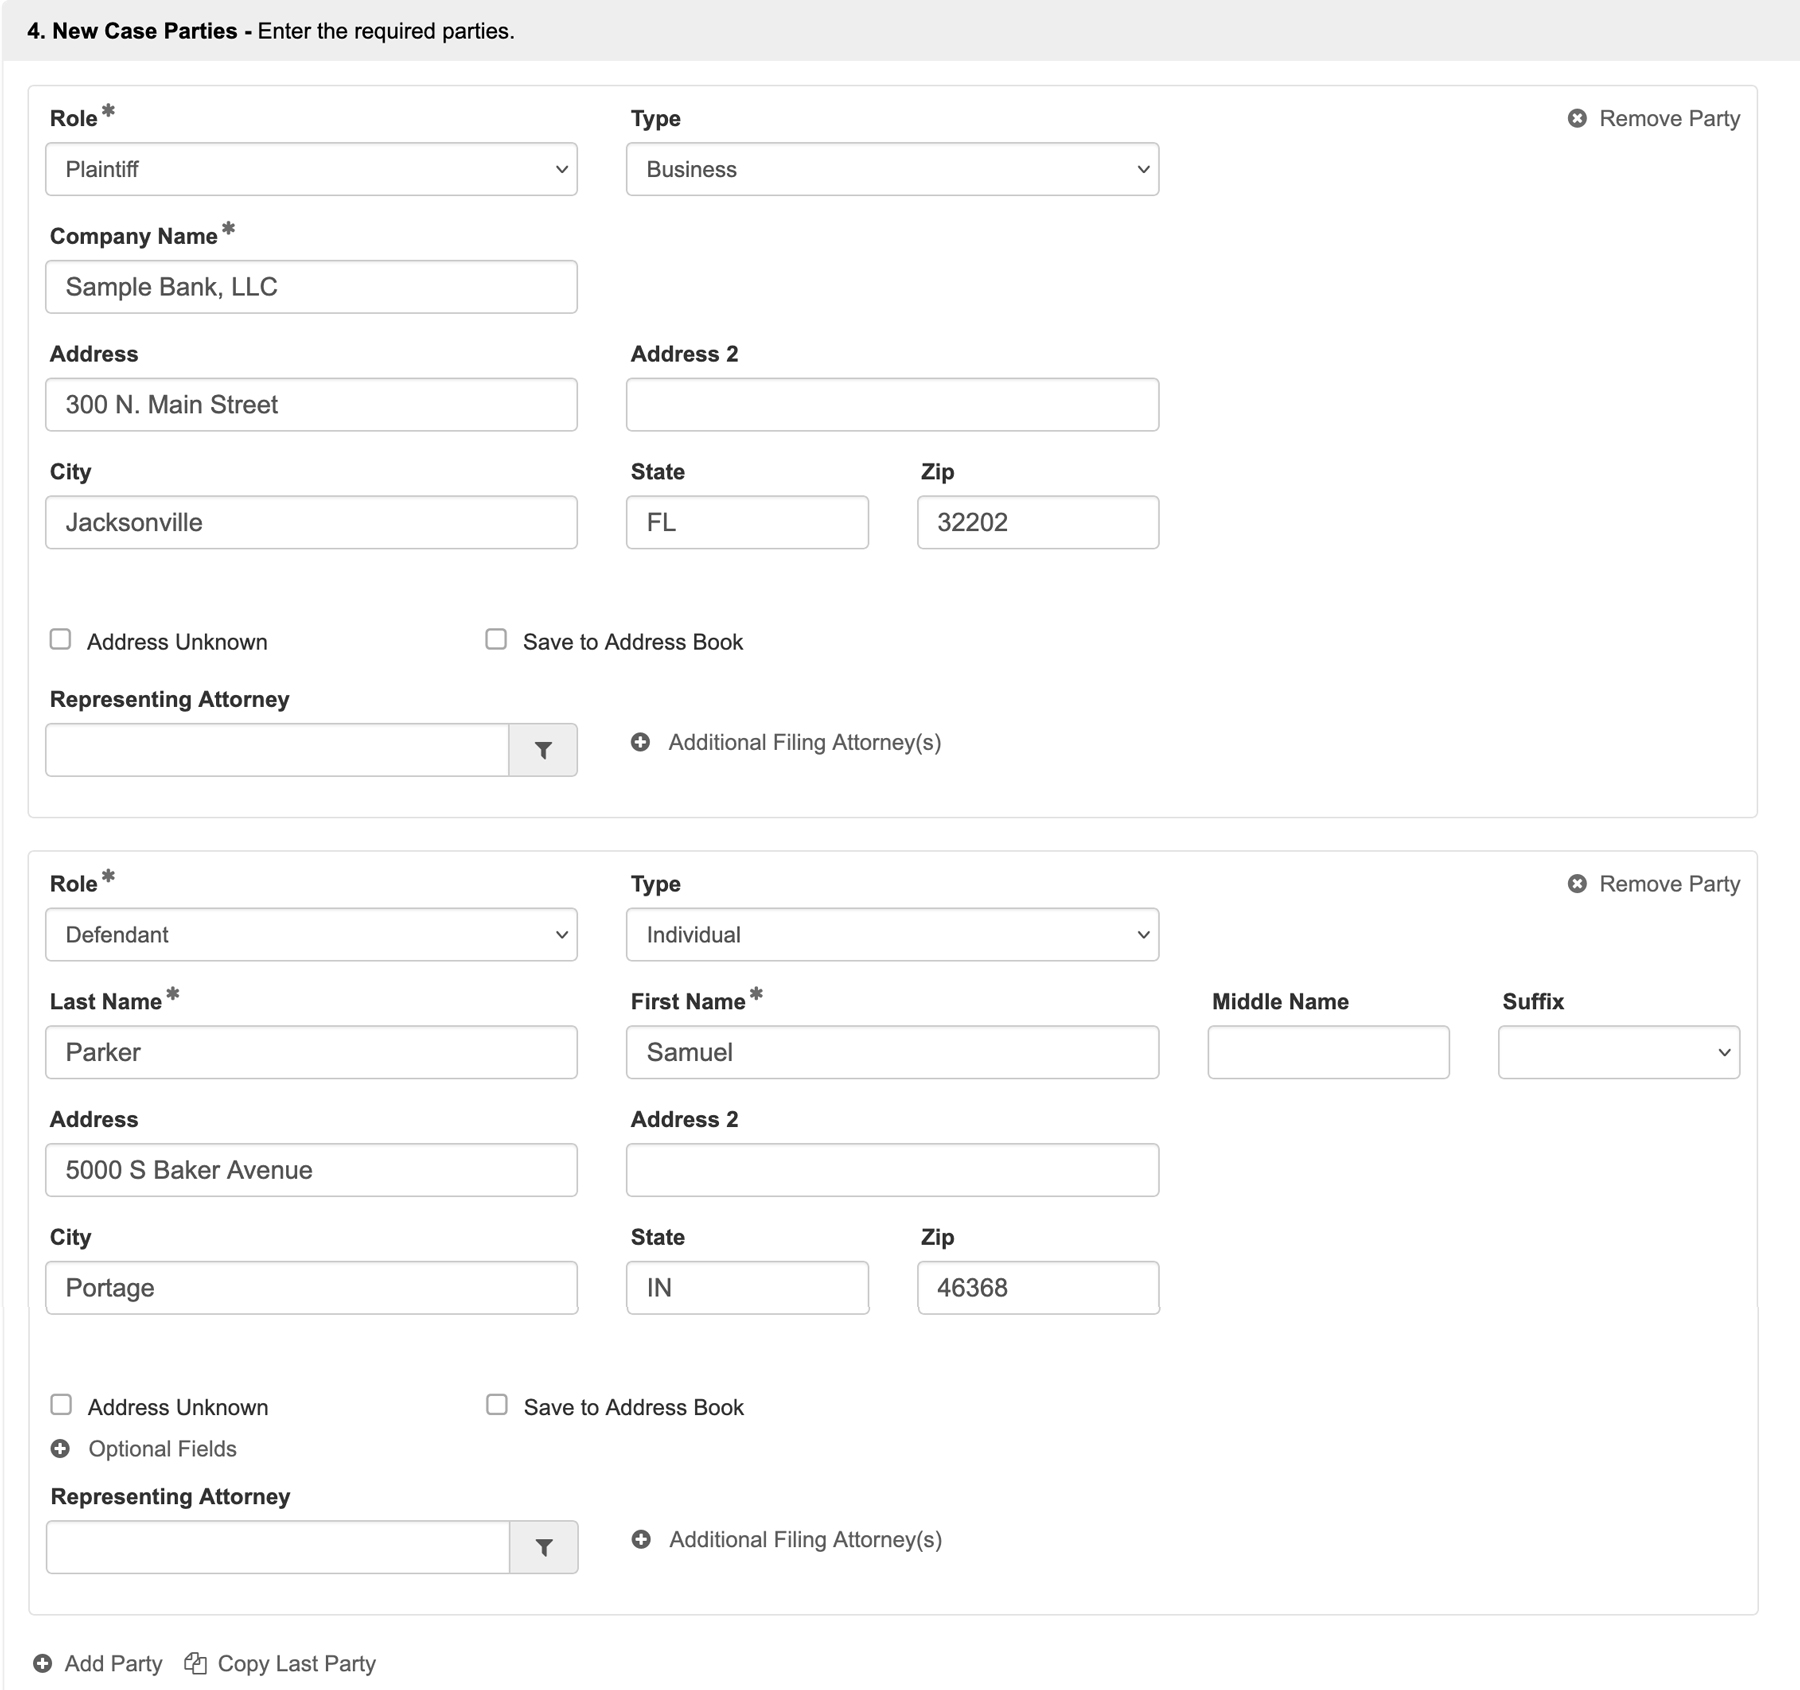Screen dimensions: 1800x1690
Task: Click the Defendant's empty Address 2 field
Action: point(892,1170)
